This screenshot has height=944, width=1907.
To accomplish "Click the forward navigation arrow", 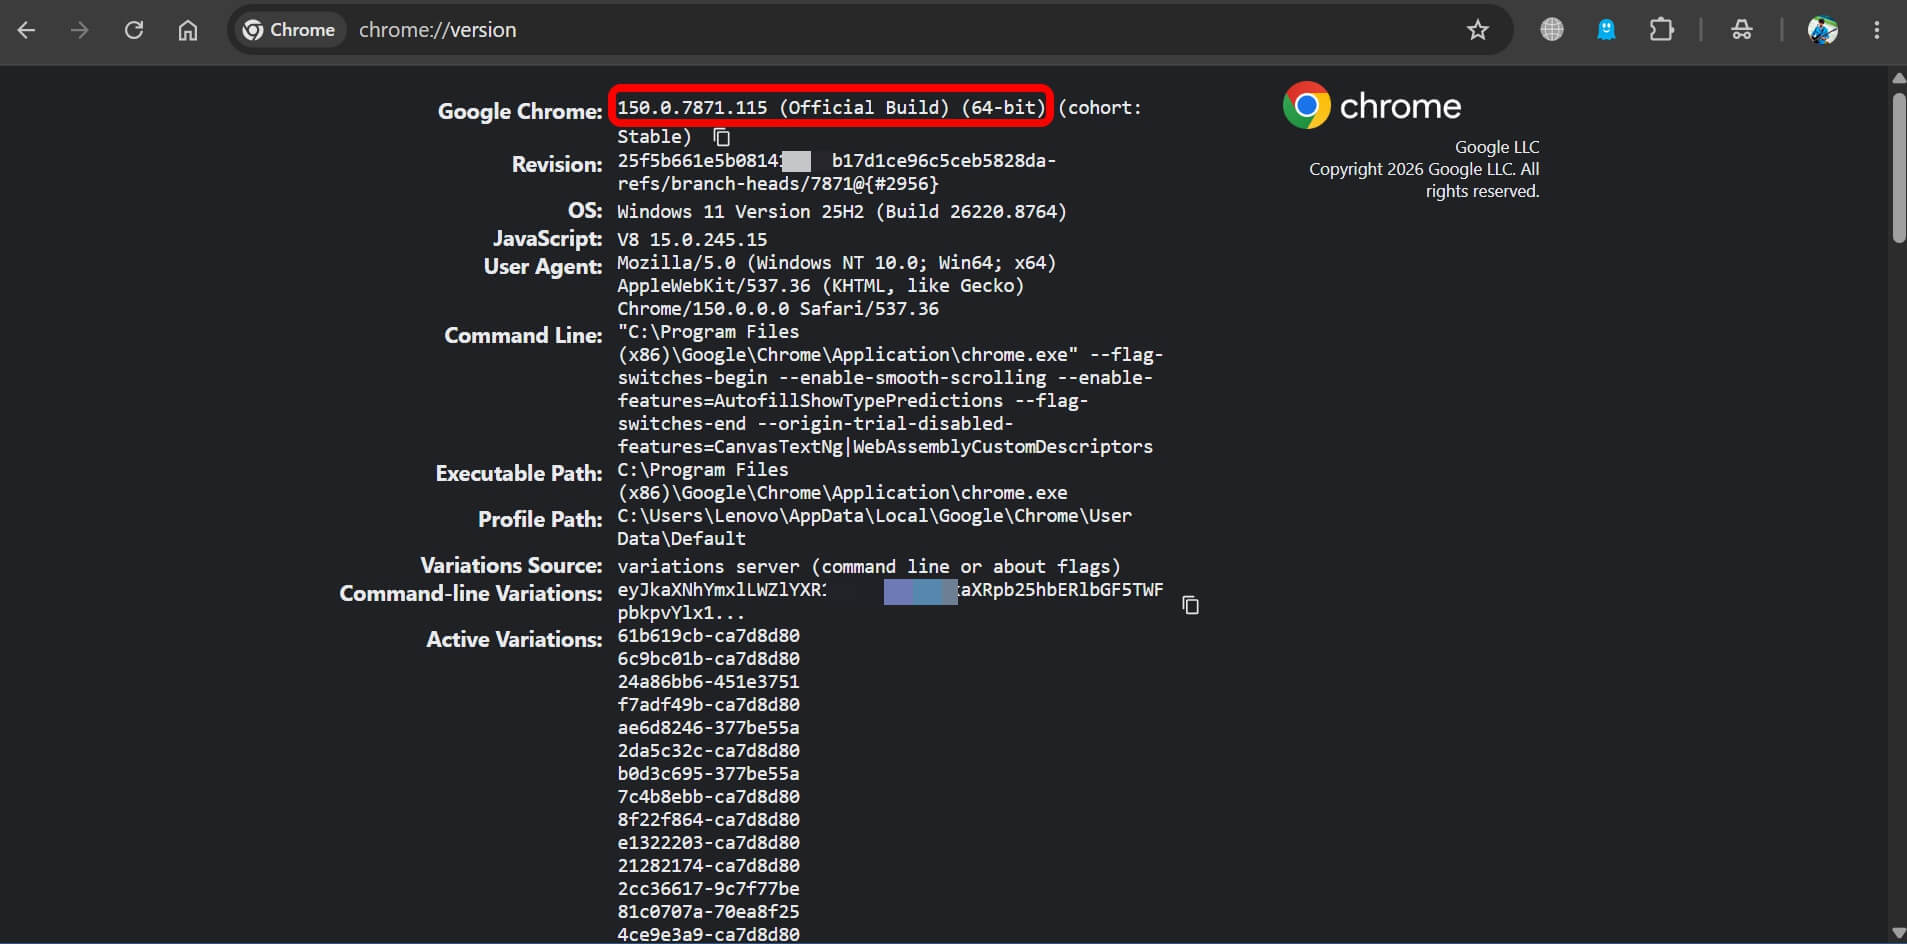I will click(x=79, y=30).
